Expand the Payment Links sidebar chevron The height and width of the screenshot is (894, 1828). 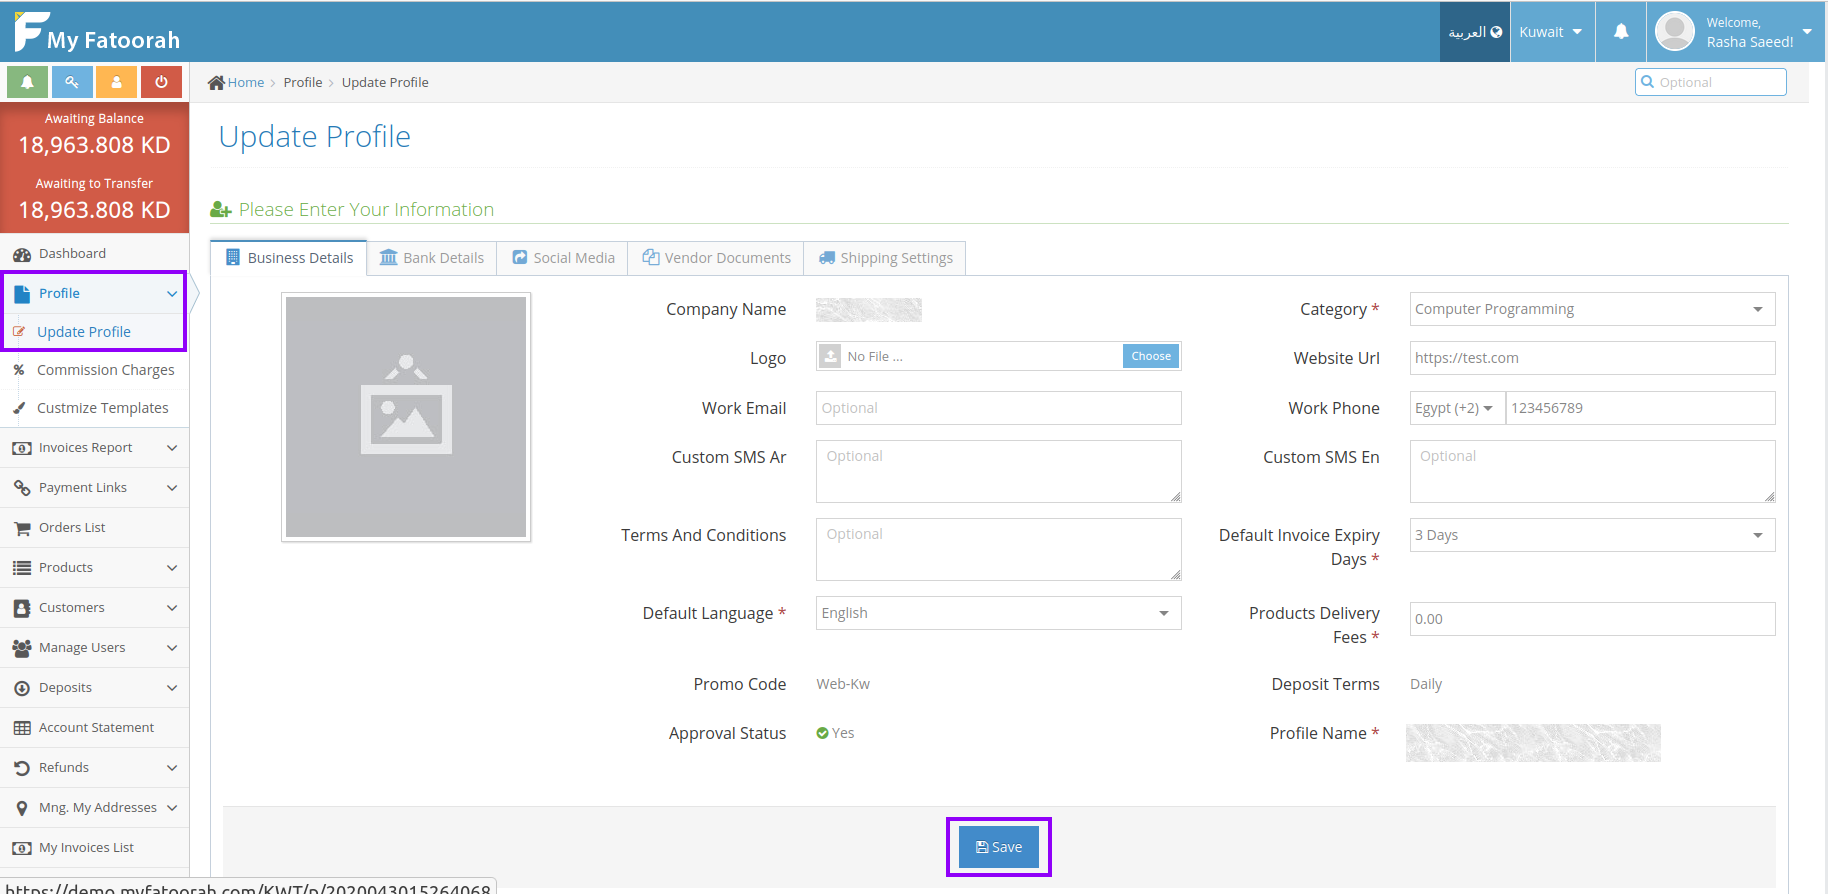click(x=172, y=488)
